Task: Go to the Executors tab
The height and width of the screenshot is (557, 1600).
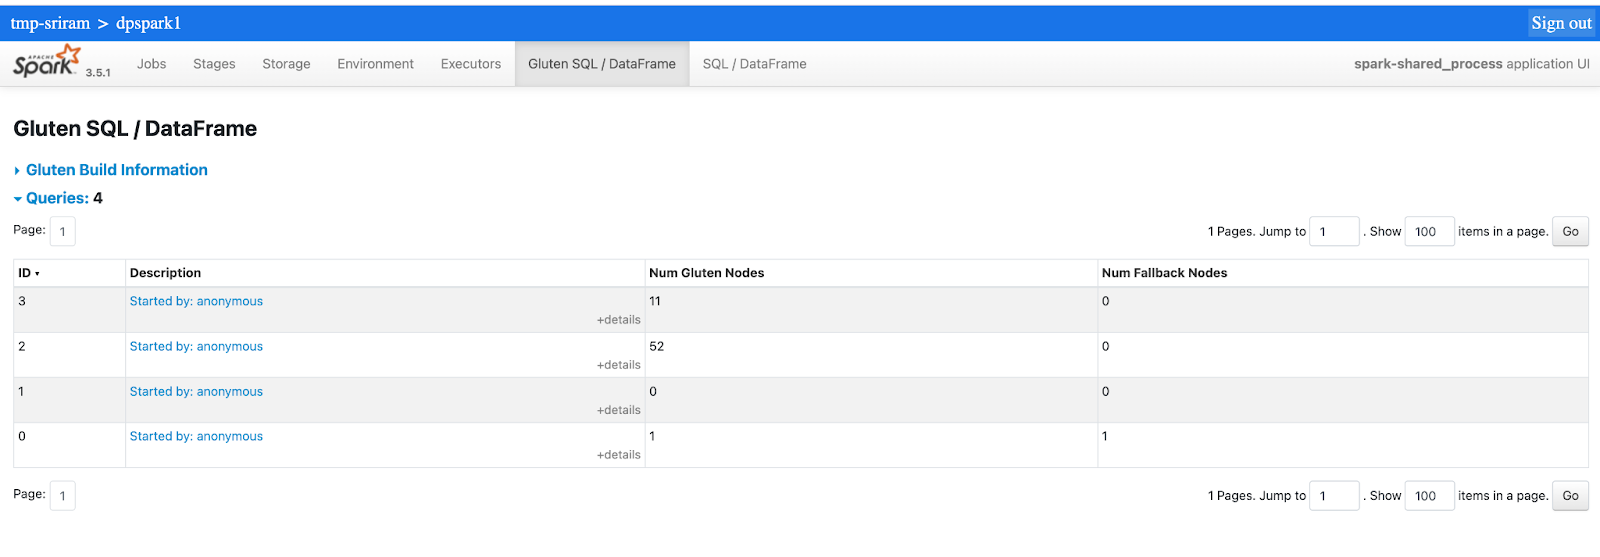Action: pos(471,64)
